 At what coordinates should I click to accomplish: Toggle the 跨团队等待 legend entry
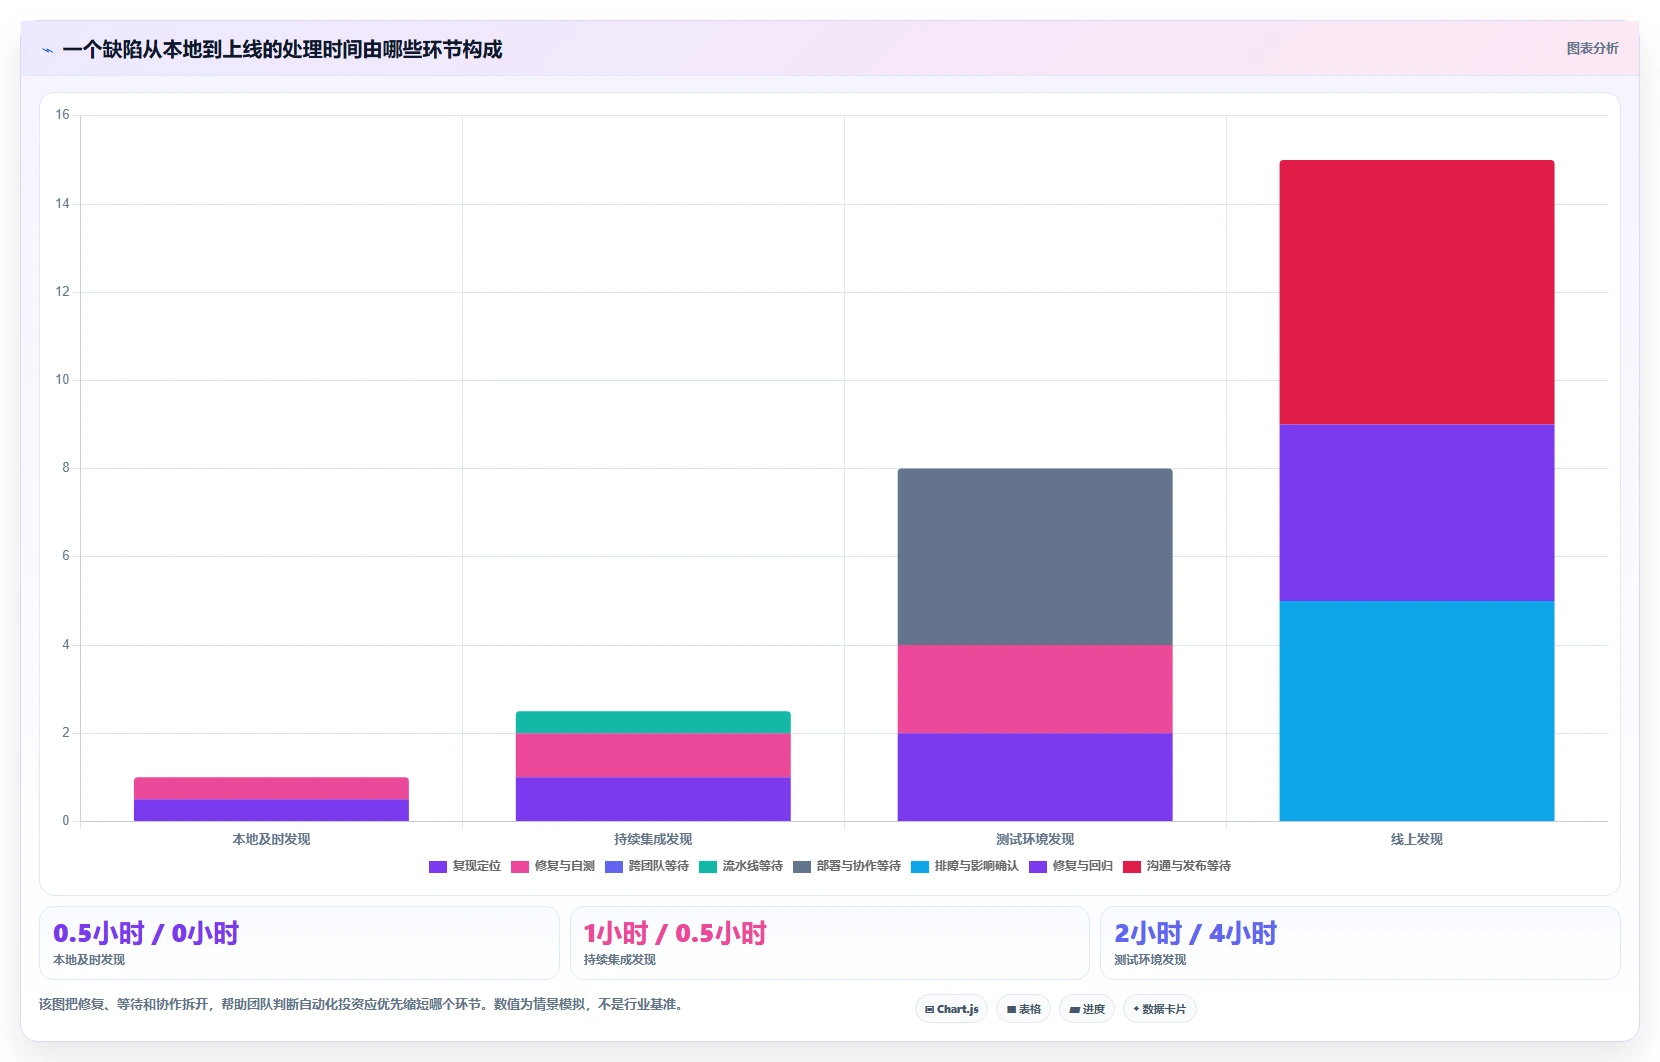pyautogui.click(x=647, y=866)
